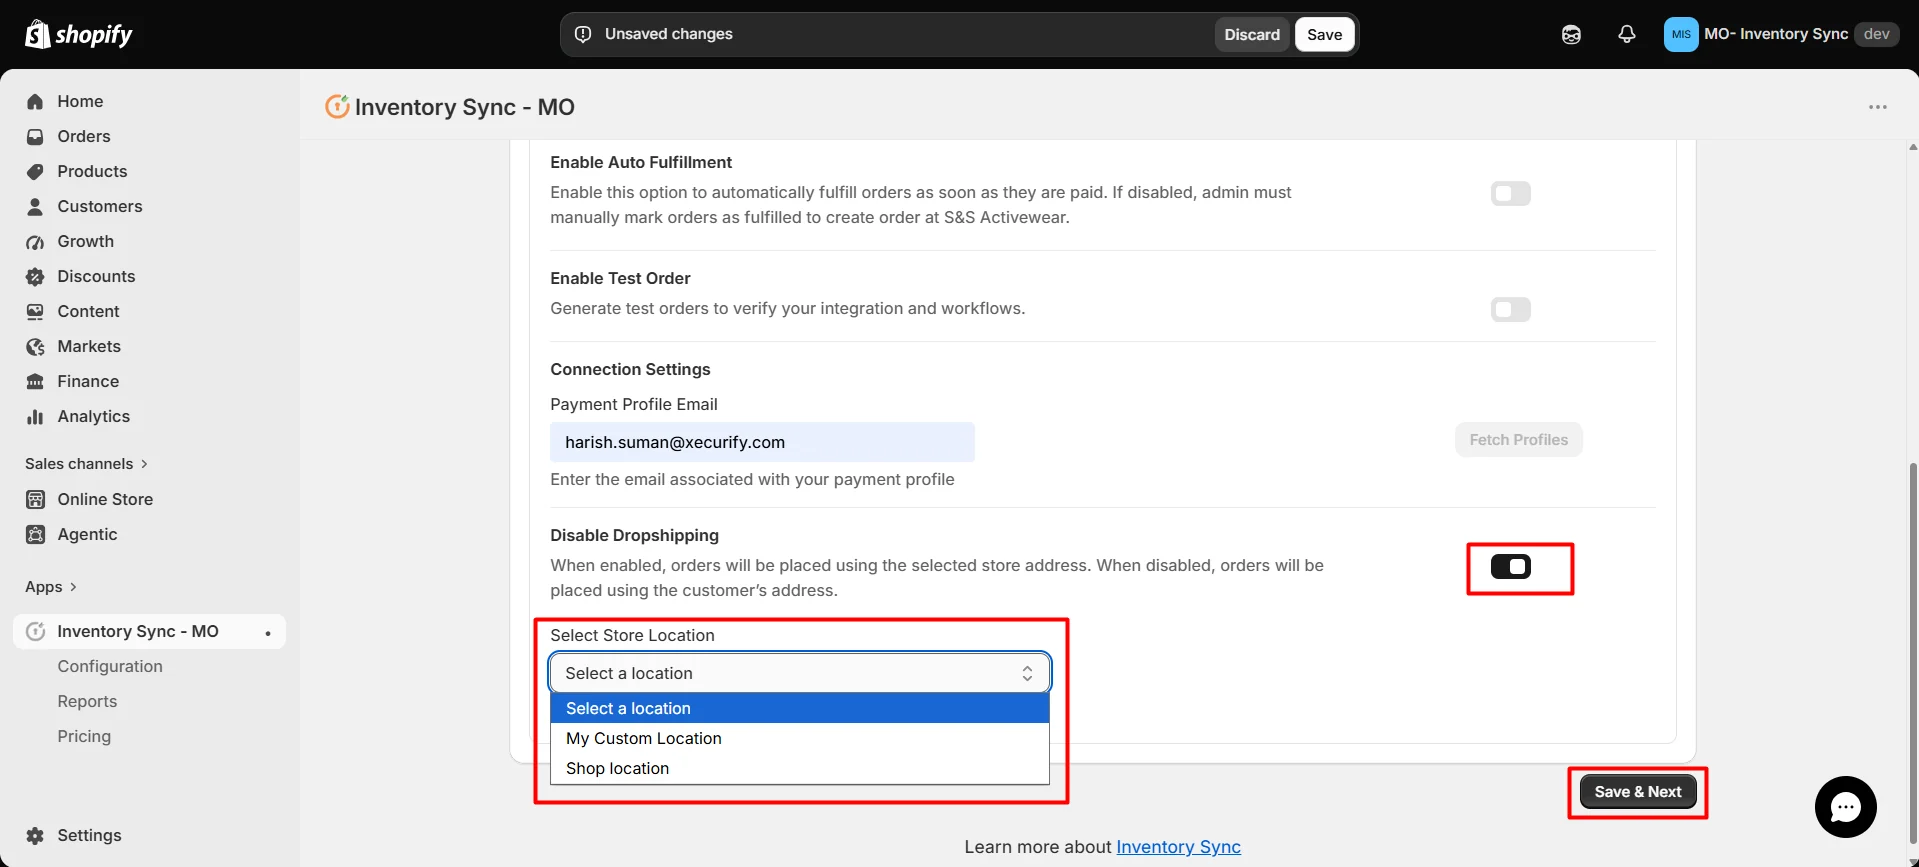Select Inventory Sync - MO app in sidebar
This screenshot has height=867, width=1919.
coord(149,631)
